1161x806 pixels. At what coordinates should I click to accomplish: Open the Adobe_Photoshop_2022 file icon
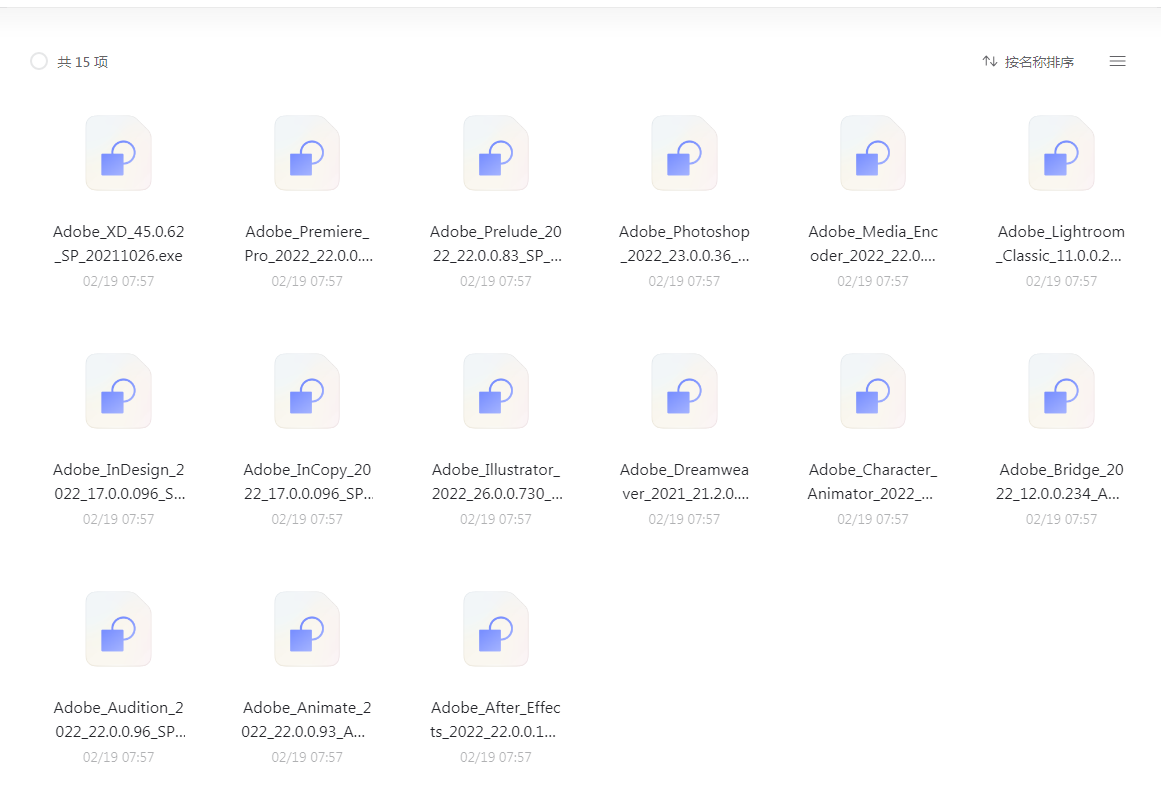coord(684,154)
